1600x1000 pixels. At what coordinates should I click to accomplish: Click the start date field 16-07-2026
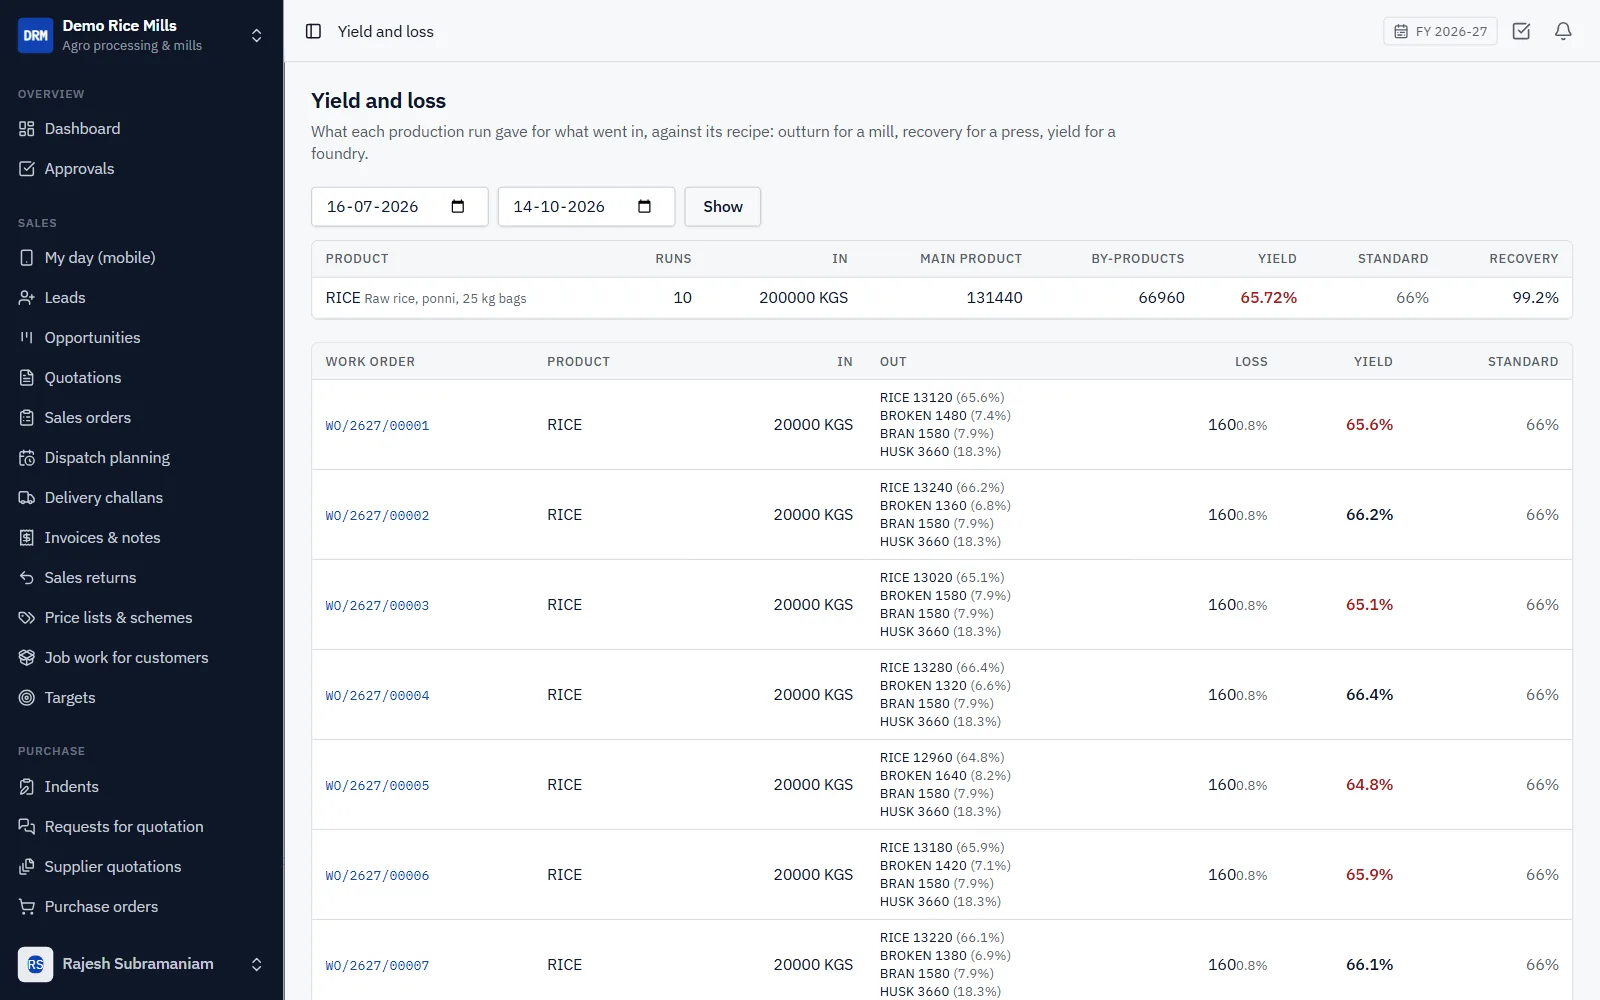[399, 207]
